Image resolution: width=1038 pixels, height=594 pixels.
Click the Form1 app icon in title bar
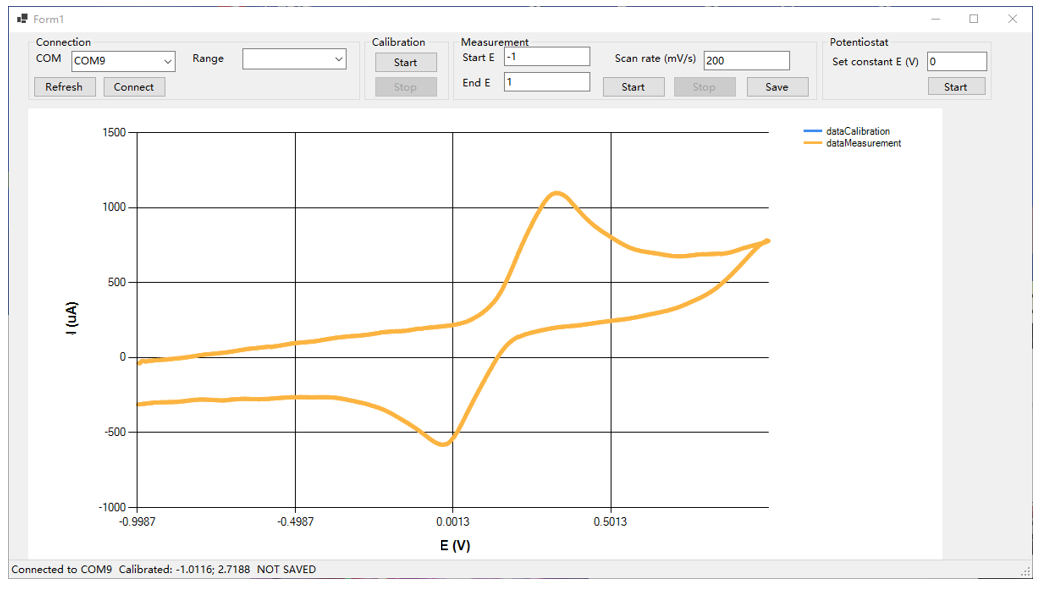pyautogui.click(x=22, y=19)
